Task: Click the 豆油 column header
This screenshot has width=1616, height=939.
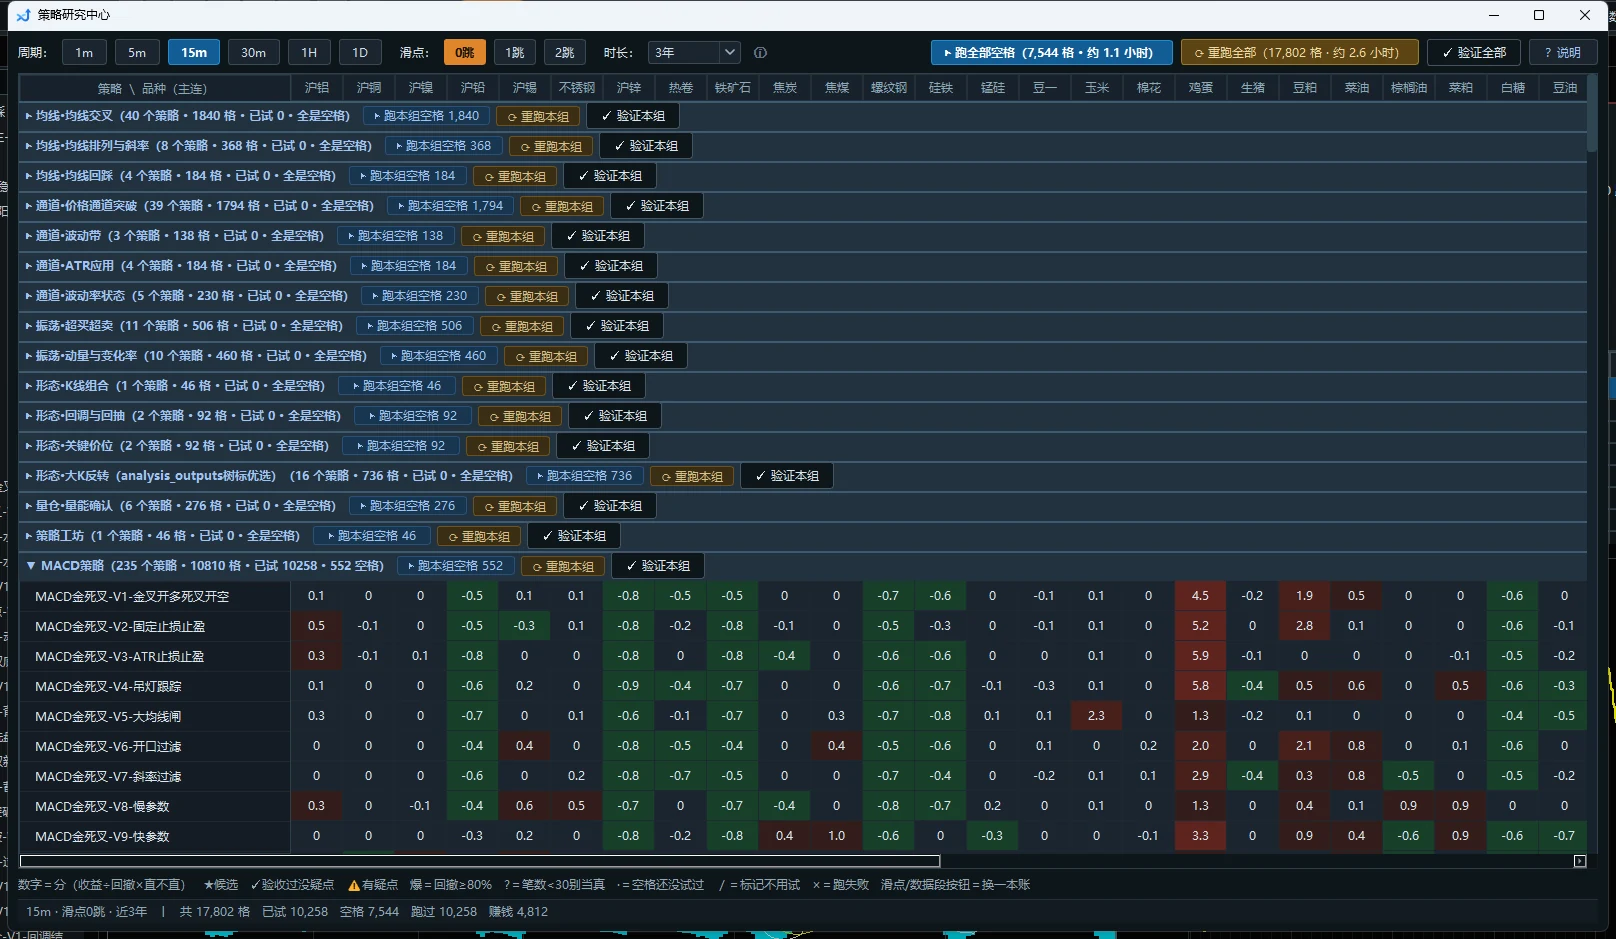Action: click(x=1565, y=88)
